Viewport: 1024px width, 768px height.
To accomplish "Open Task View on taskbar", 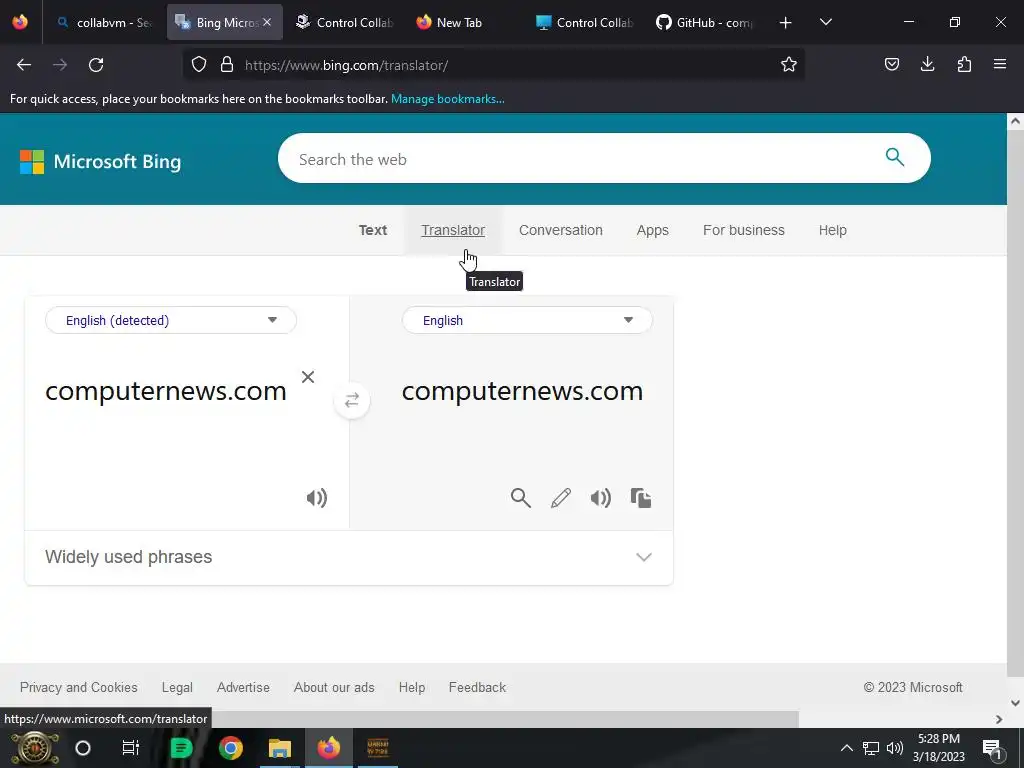I will 131,748.
